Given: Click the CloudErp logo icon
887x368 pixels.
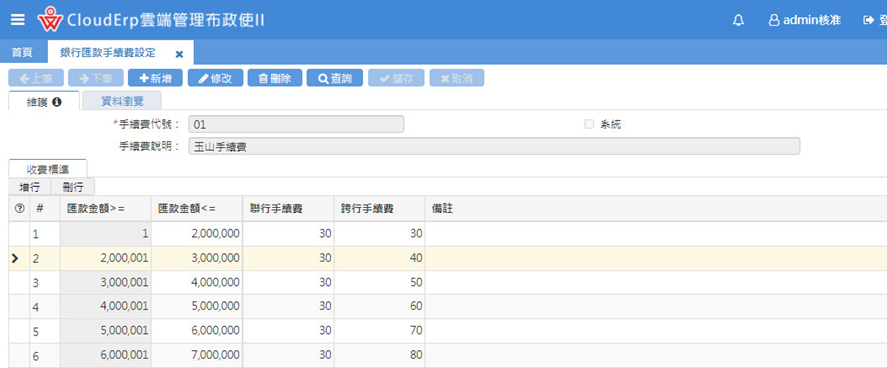Looking at the screenshot, I should point(50,20).
